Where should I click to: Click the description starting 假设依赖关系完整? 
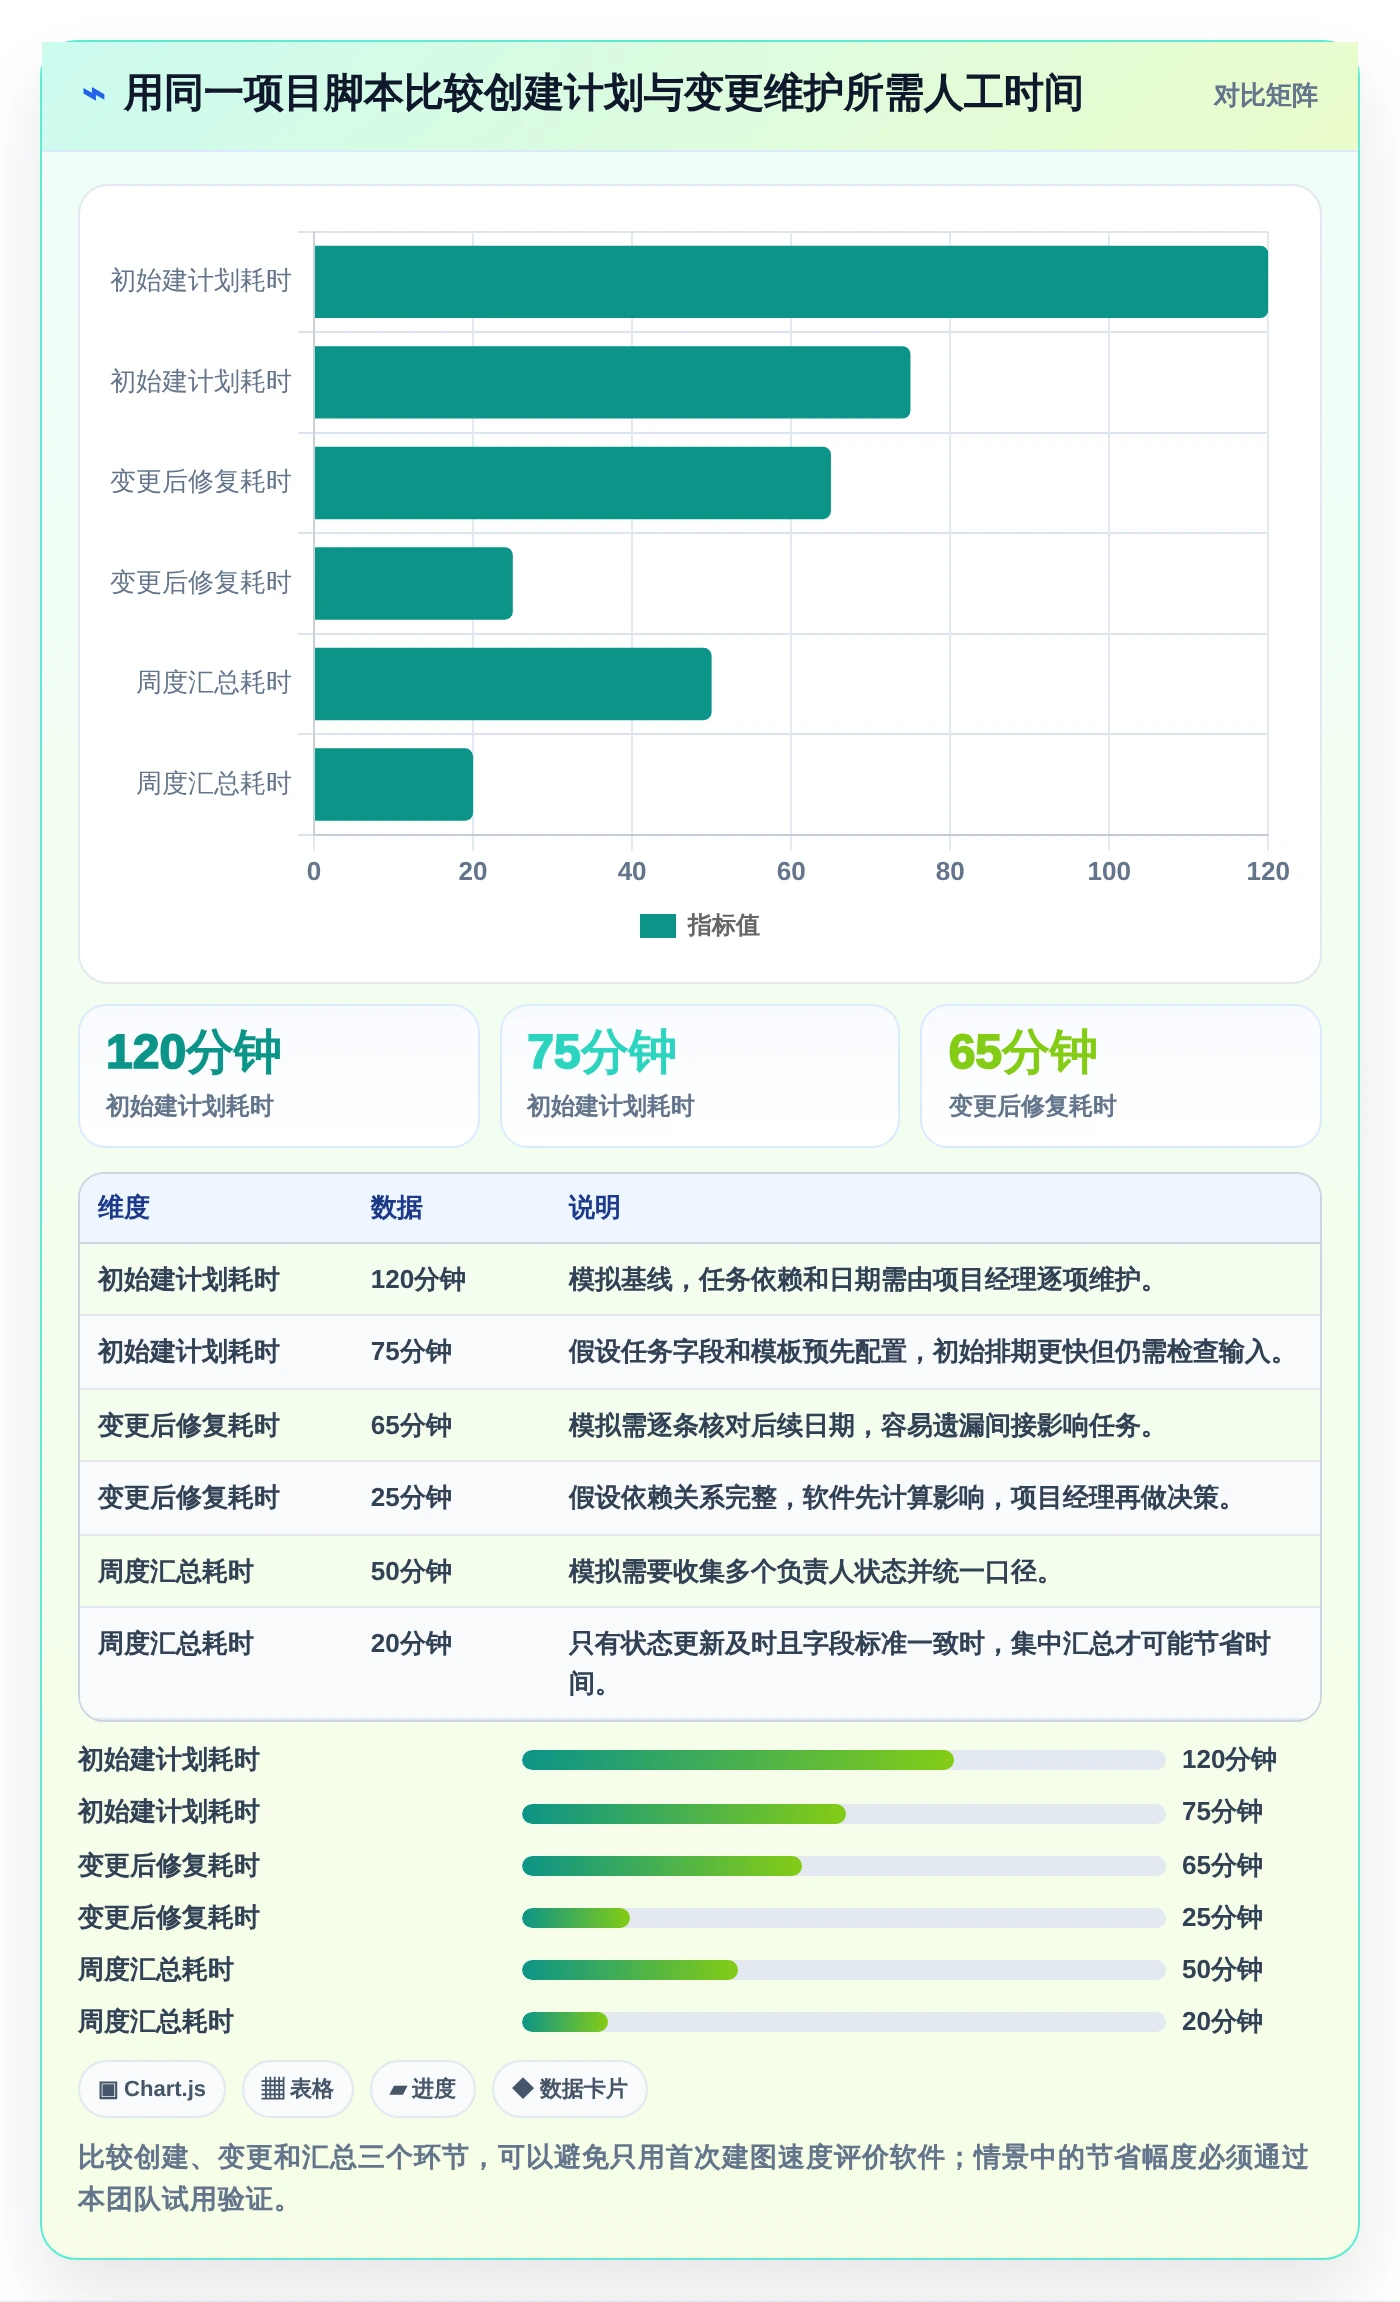pyautogui.click(x=900, y=1498)
